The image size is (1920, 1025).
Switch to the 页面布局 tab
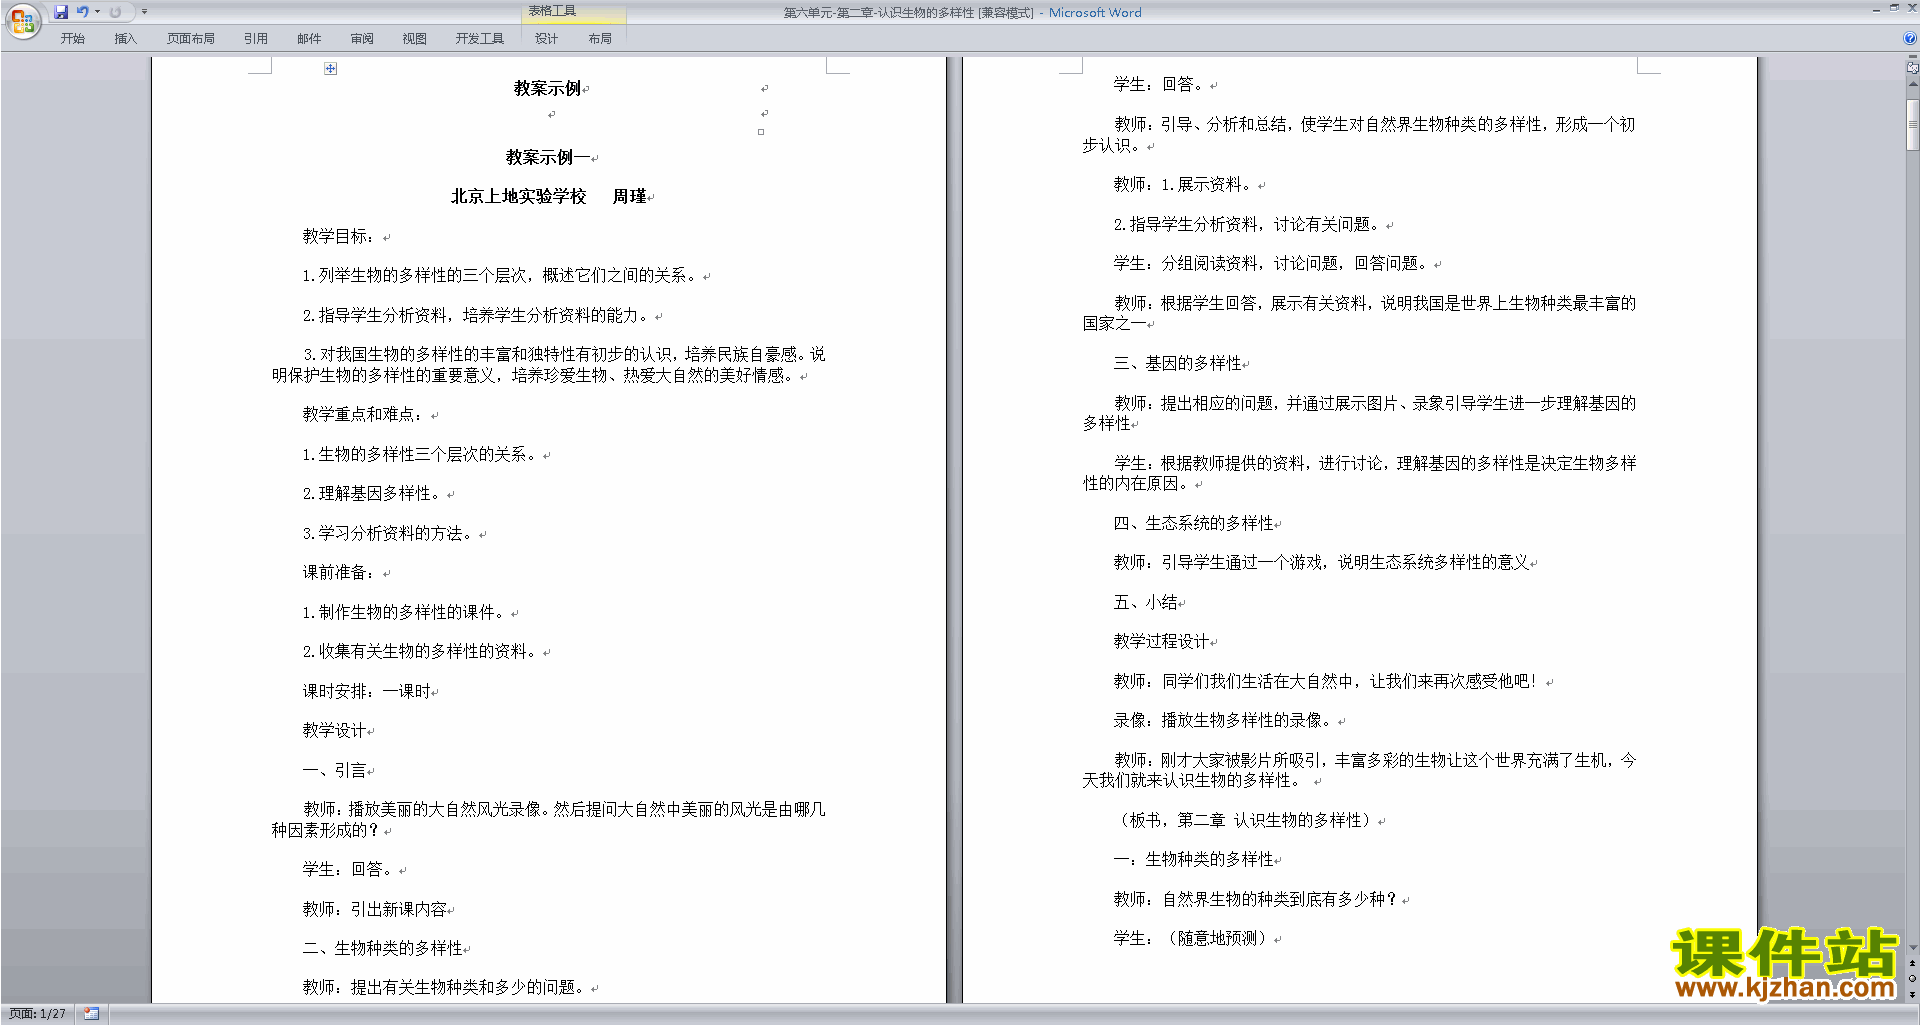click(191, 39)
